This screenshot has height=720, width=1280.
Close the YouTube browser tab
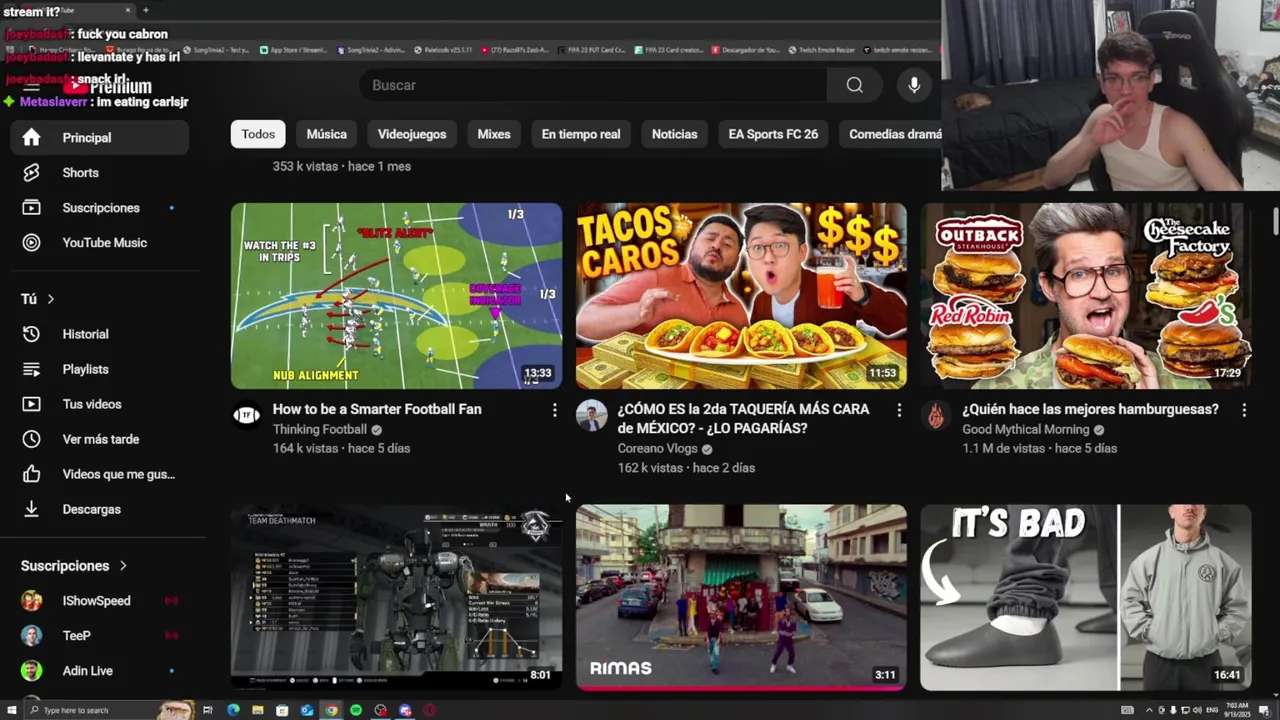click(x=128, y=10)
